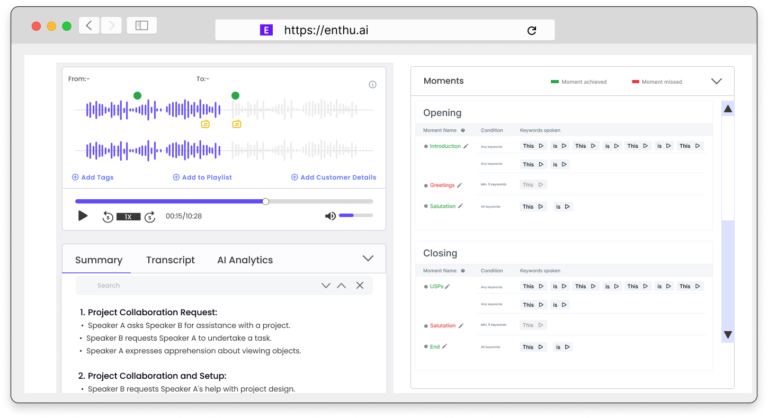768x418 pixels.
Task: Skip forward 5 seconds in recording
Action: coord(150,217)
